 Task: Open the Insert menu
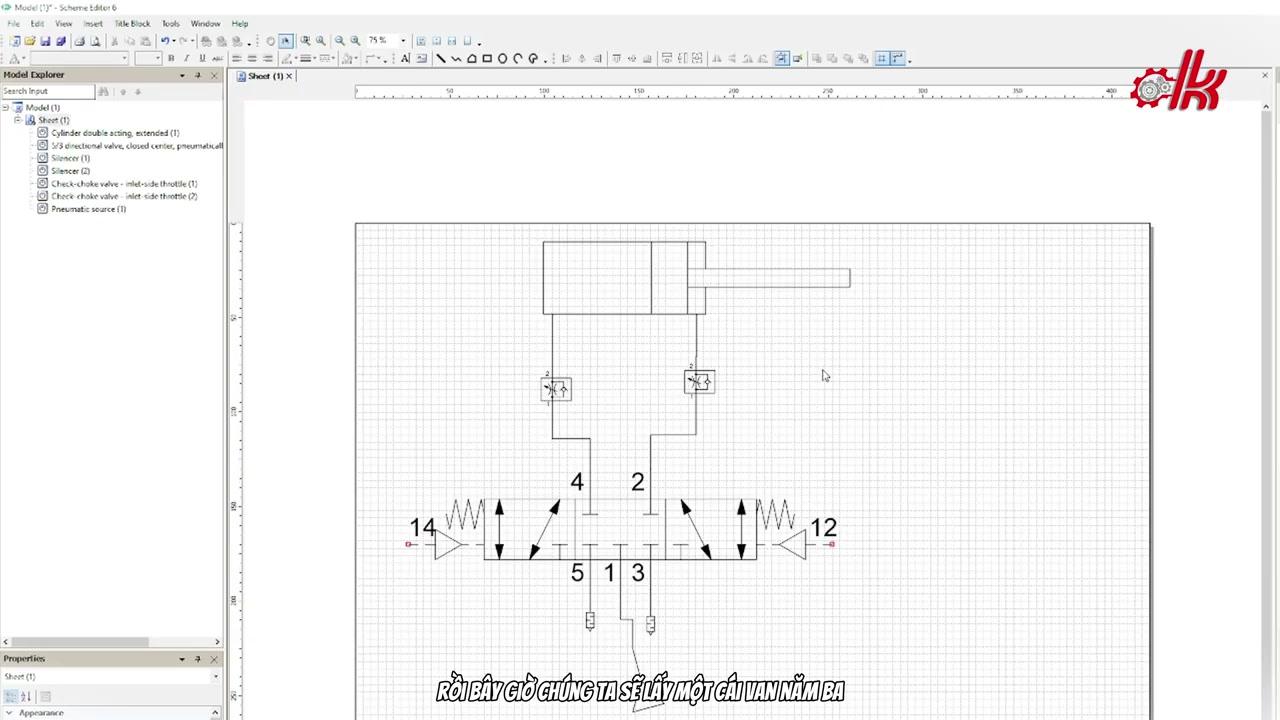tap(92, 23)
